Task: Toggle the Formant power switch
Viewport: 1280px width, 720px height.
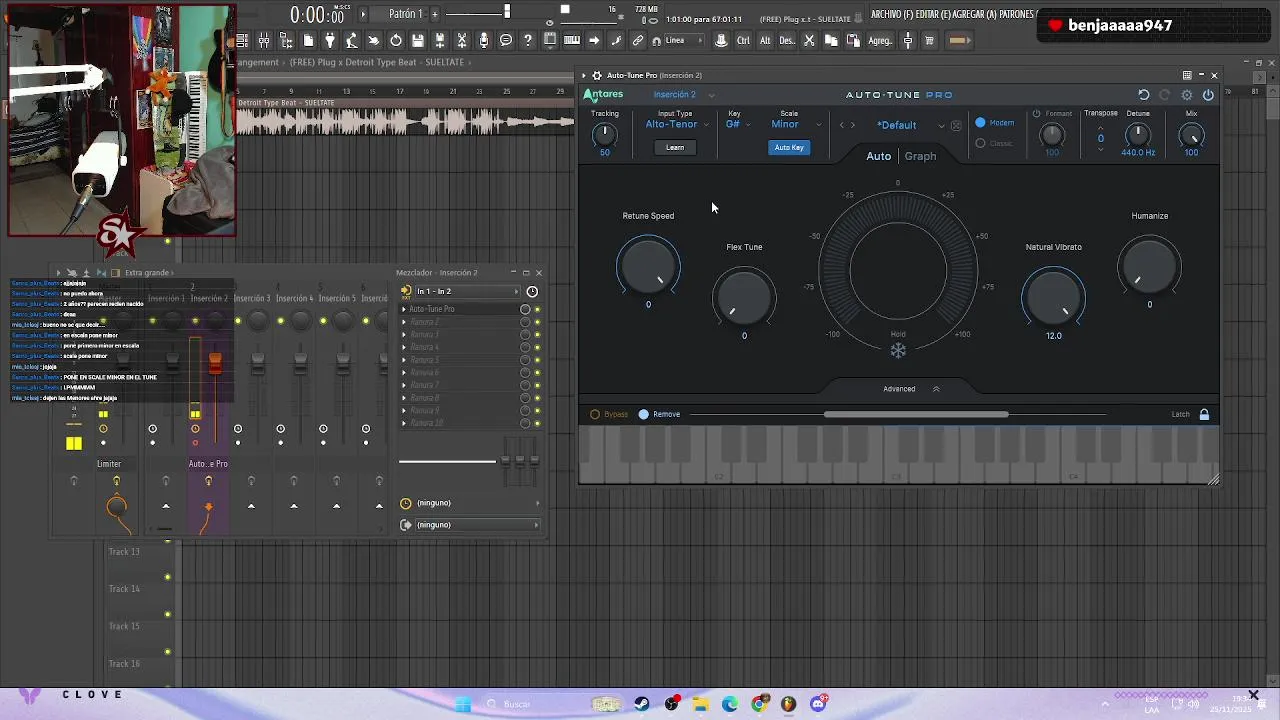Action: coord(1036,114)
